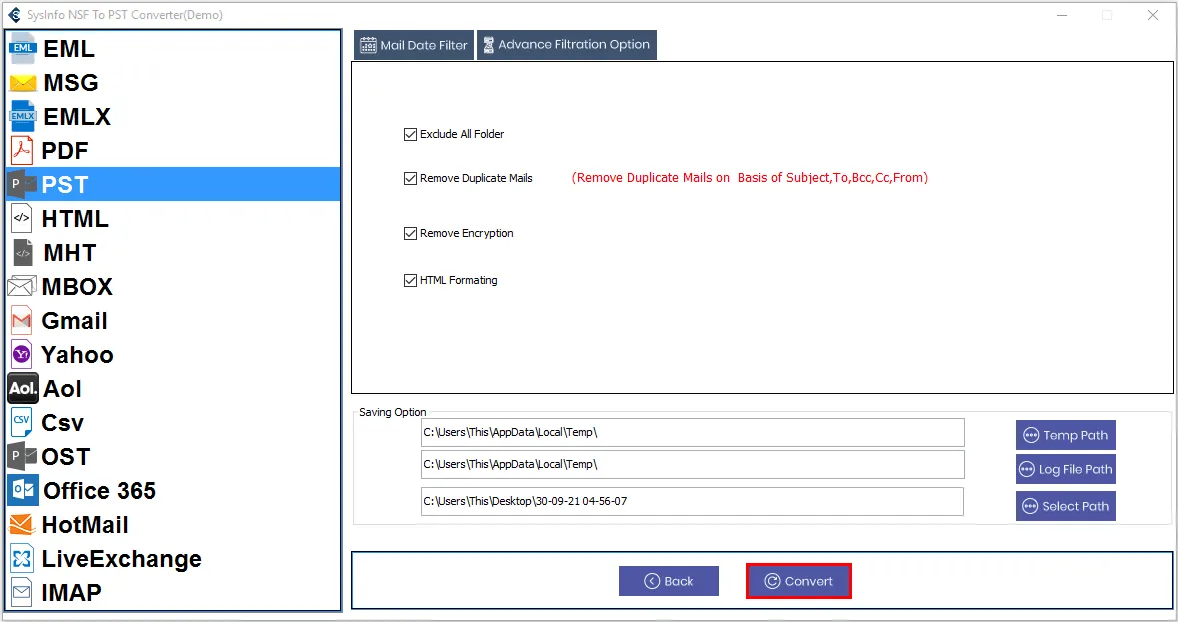1178x622 pixels.
Task: Click the PDF file icon
Action: [x=22, y=151]
